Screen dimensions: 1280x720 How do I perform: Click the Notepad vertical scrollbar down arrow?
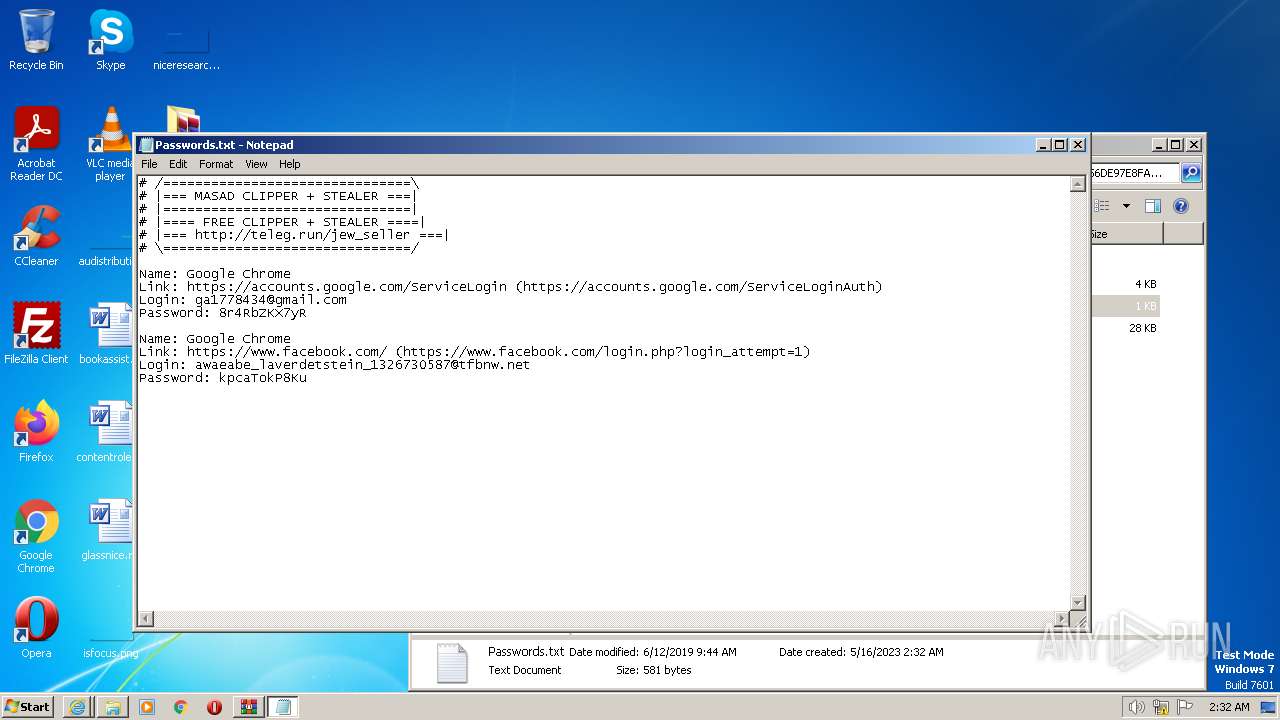coord(1077,603)
